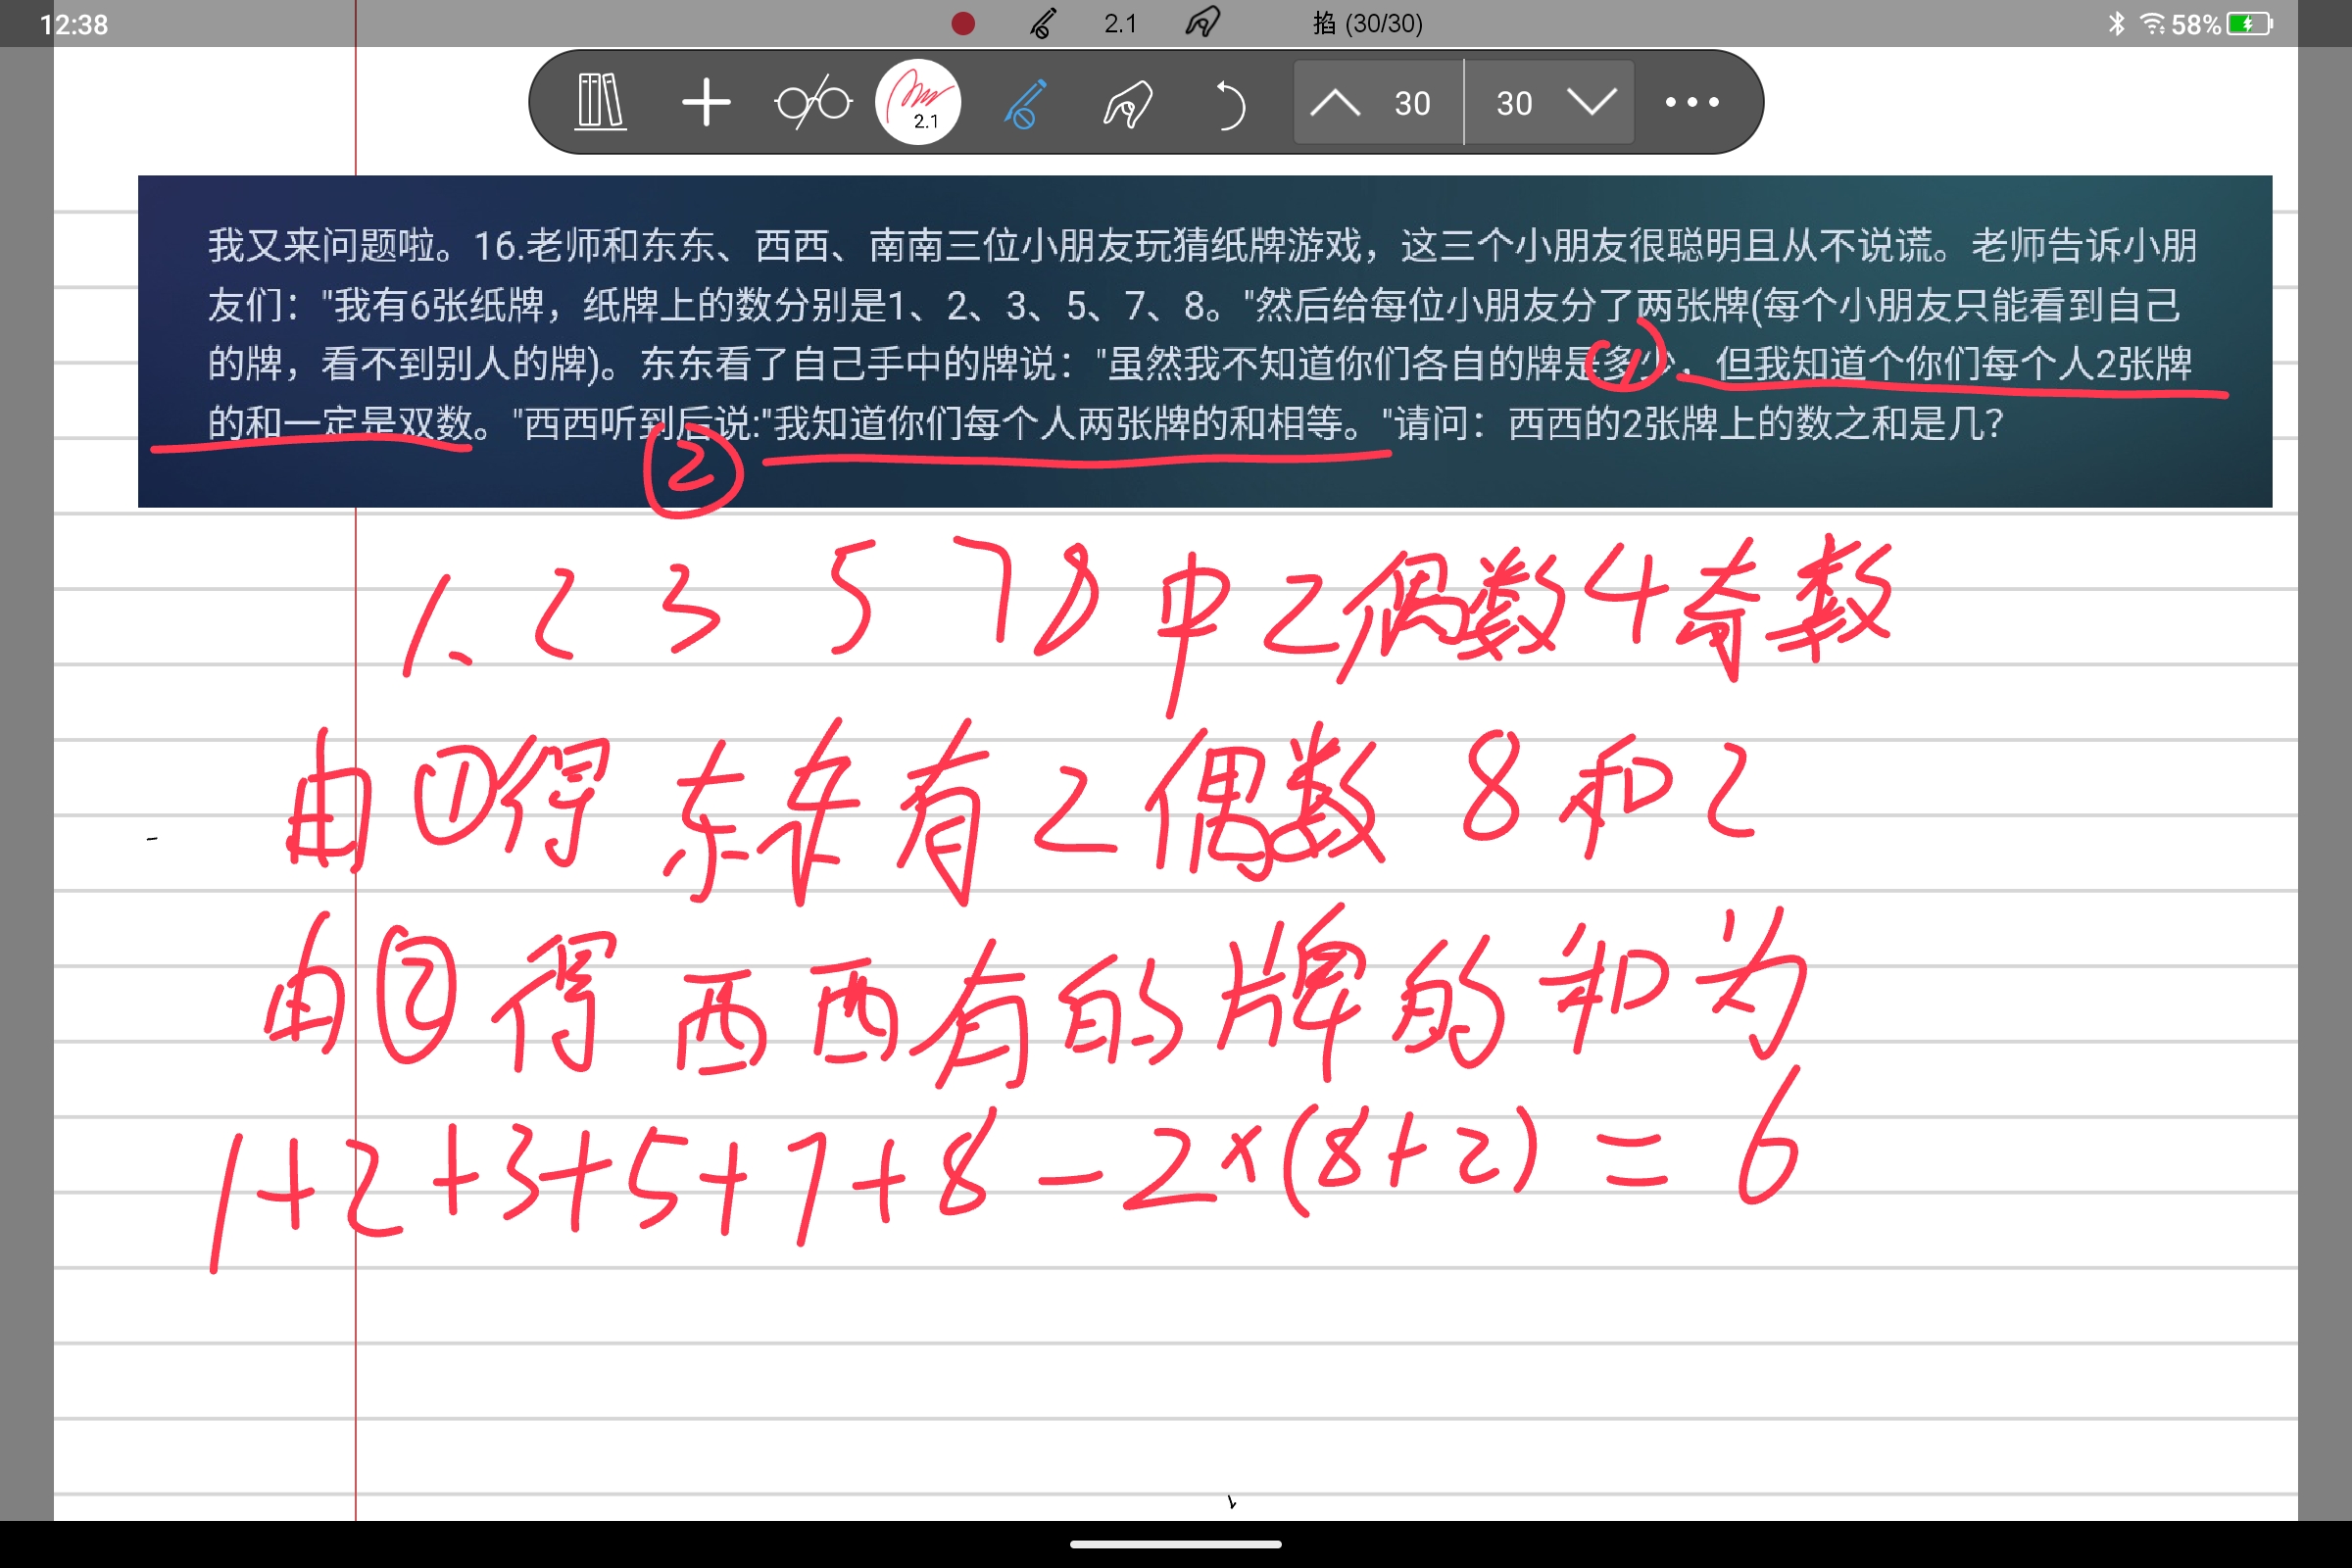The image size is (2352, 1568).
Task: Open the notebook title 掐 (30/30)
Action: (1367, 23)
